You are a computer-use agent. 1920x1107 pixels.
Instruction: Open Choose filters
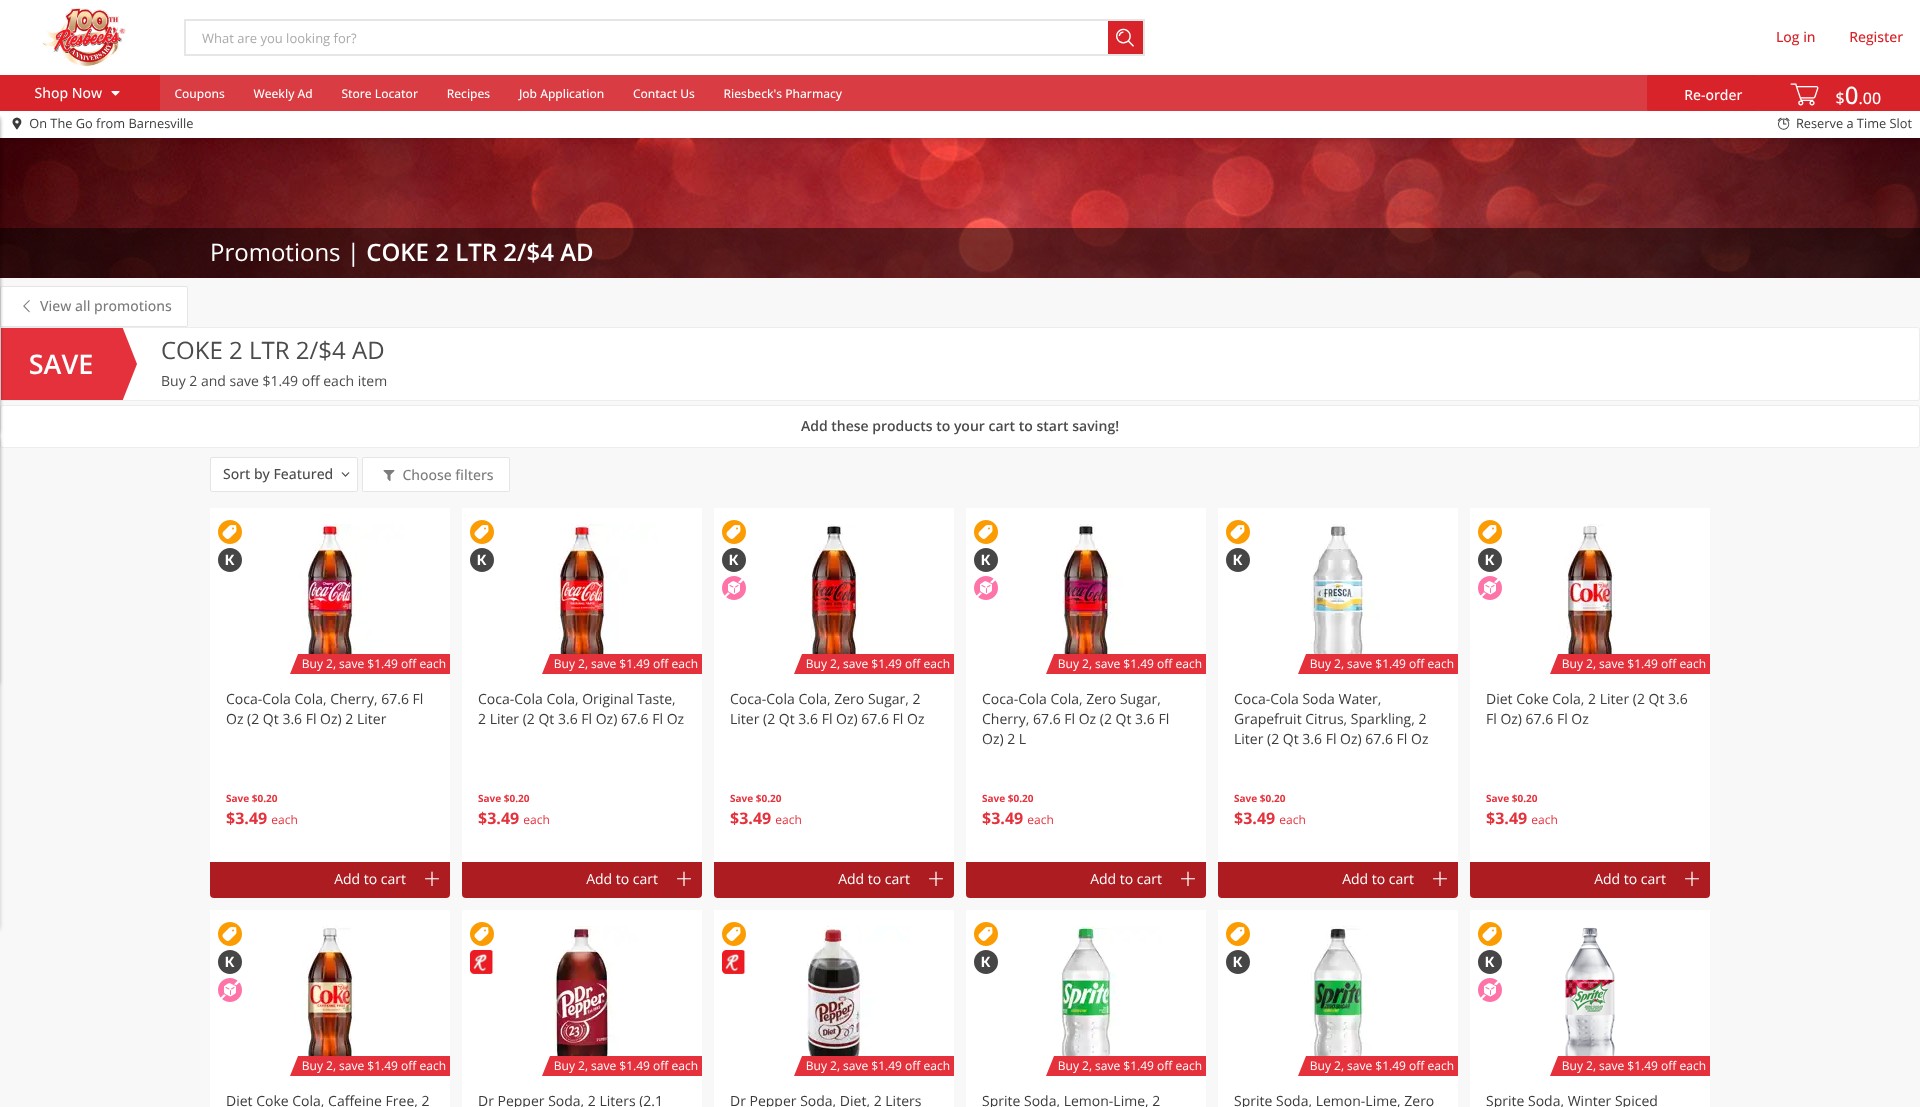(x=437, y=475)
